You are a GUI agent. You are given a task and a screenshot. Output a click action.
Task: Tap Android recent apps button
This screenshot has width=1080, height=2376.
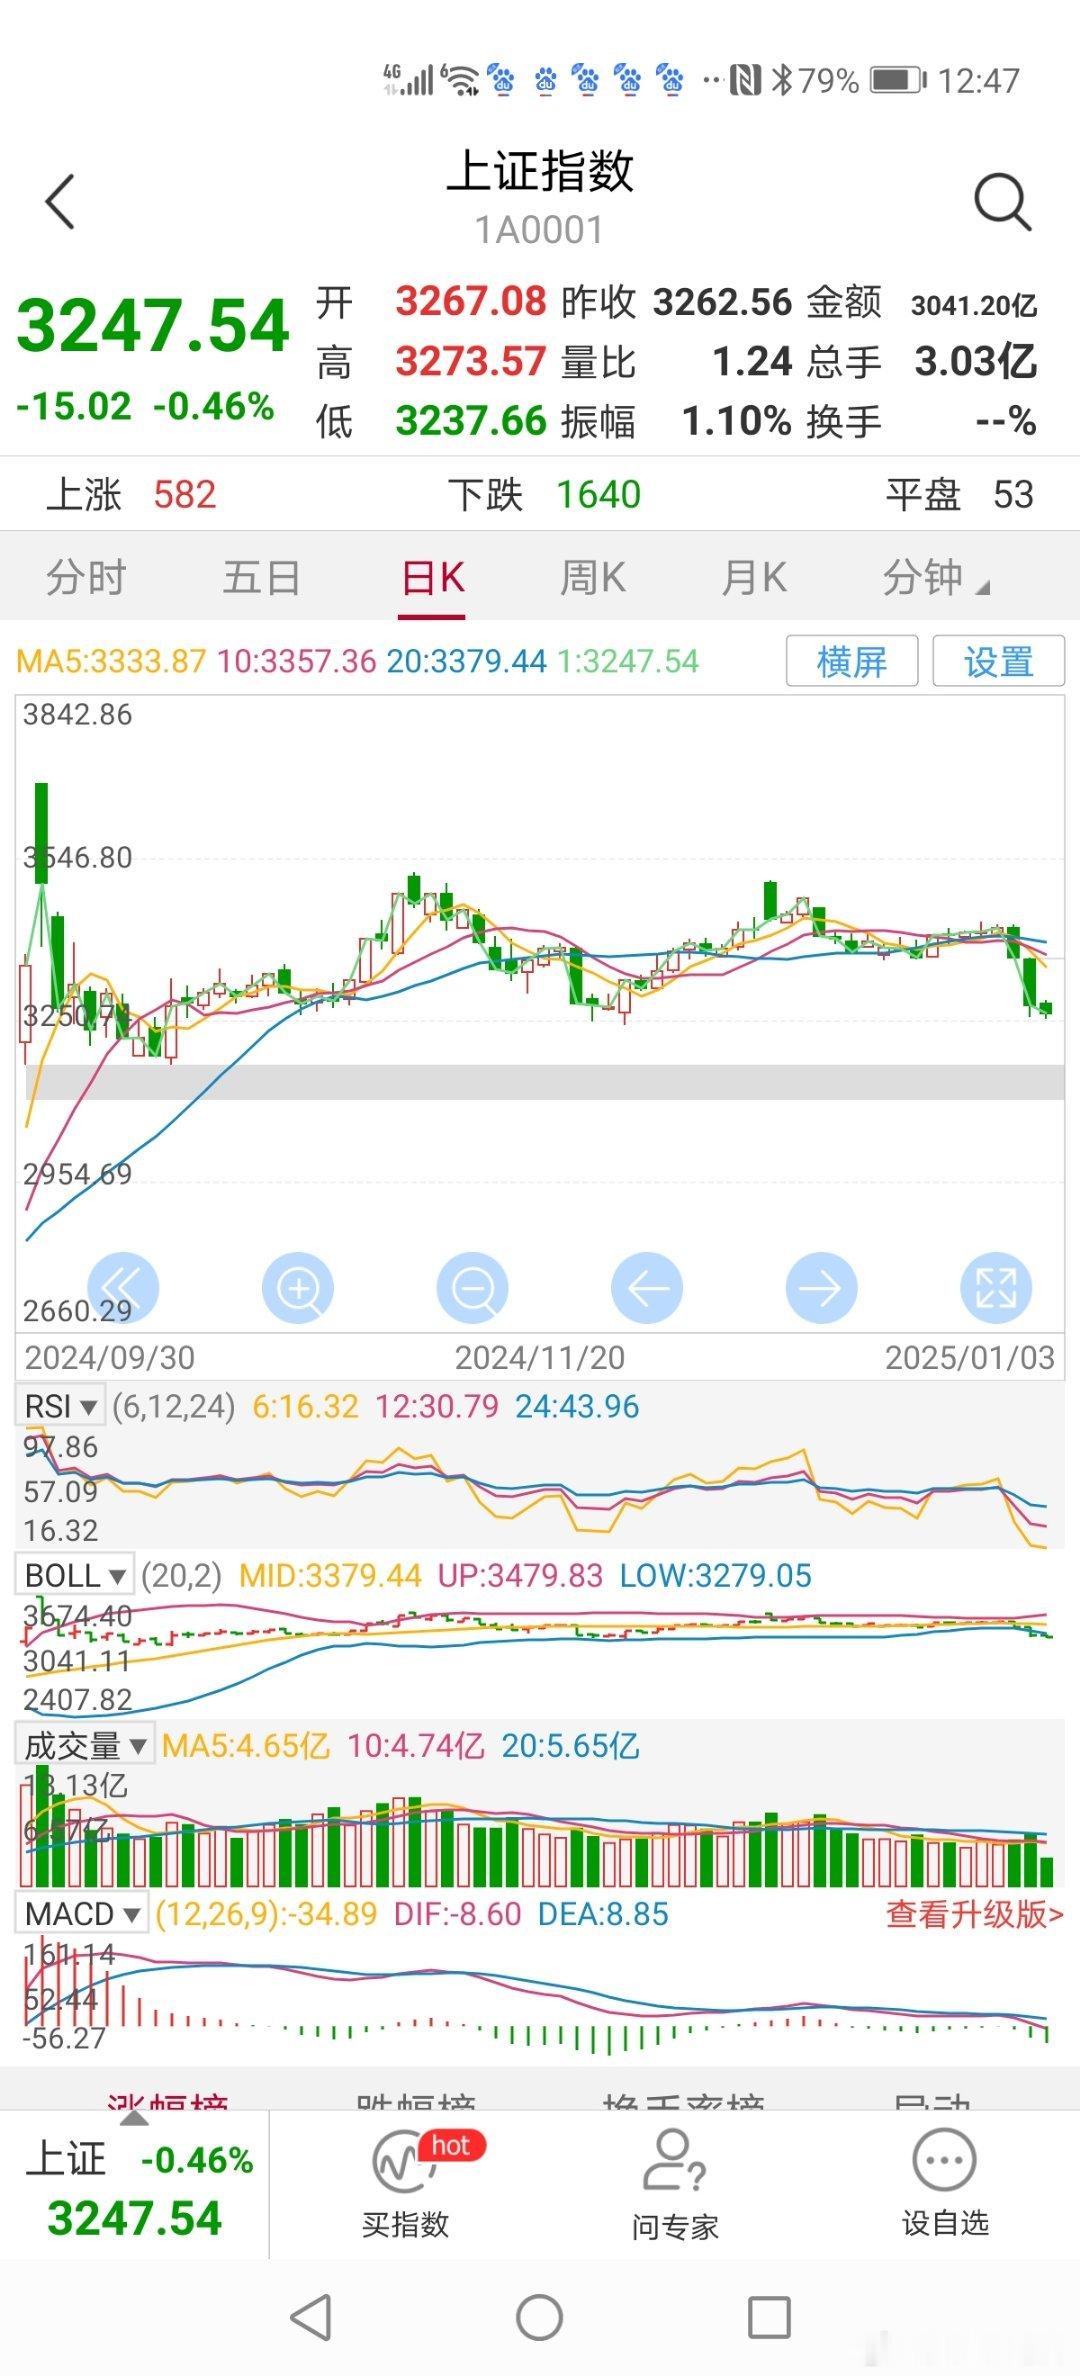pos(769,2317)
